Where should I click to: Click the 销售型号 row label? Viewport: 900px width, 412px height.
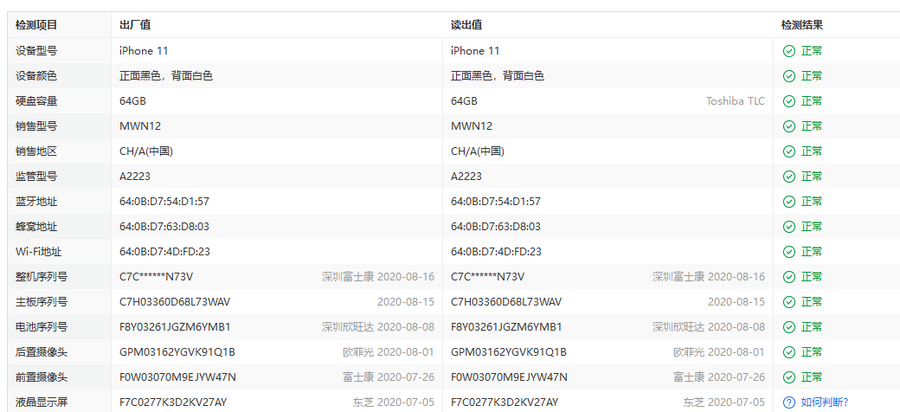36,126
